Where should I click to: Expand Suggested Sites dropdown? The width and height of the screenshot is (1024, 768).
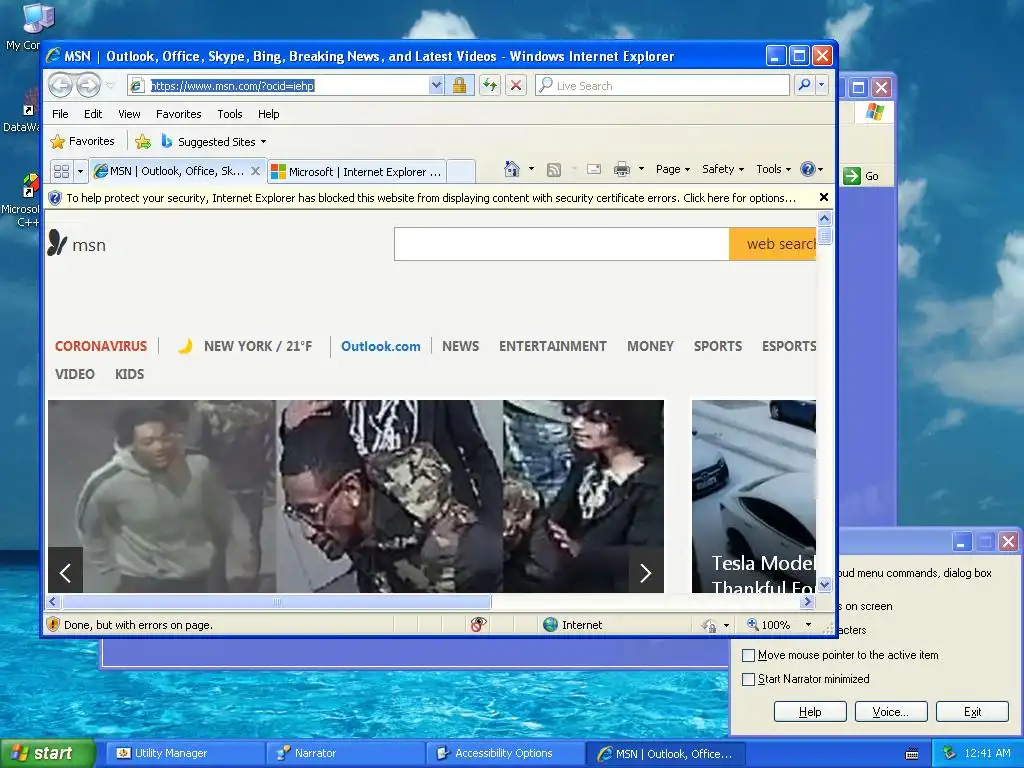[x=263, y=142]
